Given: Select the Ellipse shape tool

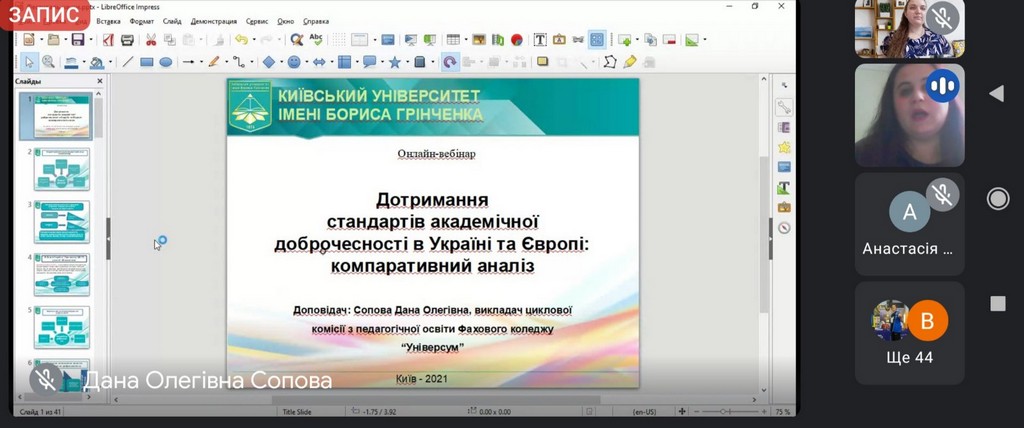Looking at the screenshot, I should 166,62.
